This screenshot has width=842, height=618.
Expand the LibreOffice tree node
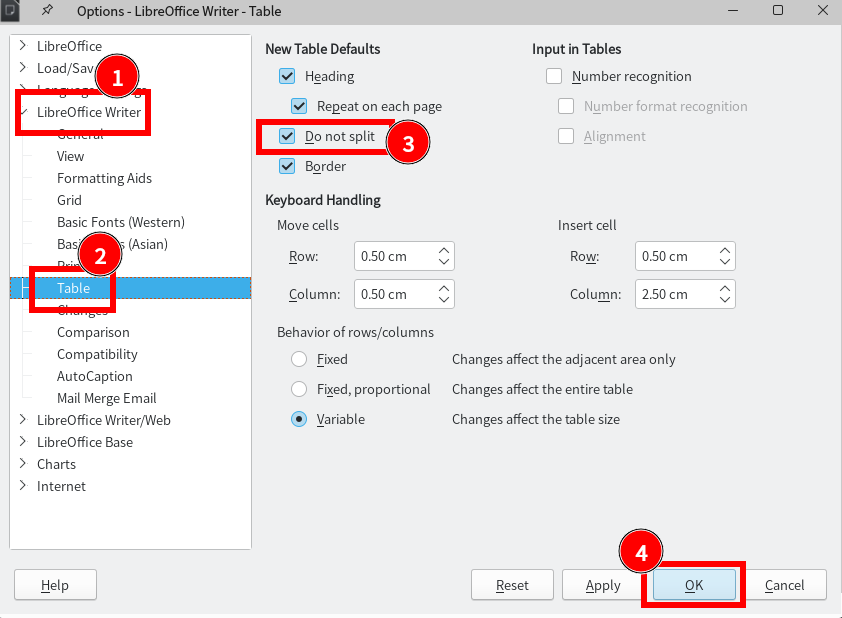[23, 46]
